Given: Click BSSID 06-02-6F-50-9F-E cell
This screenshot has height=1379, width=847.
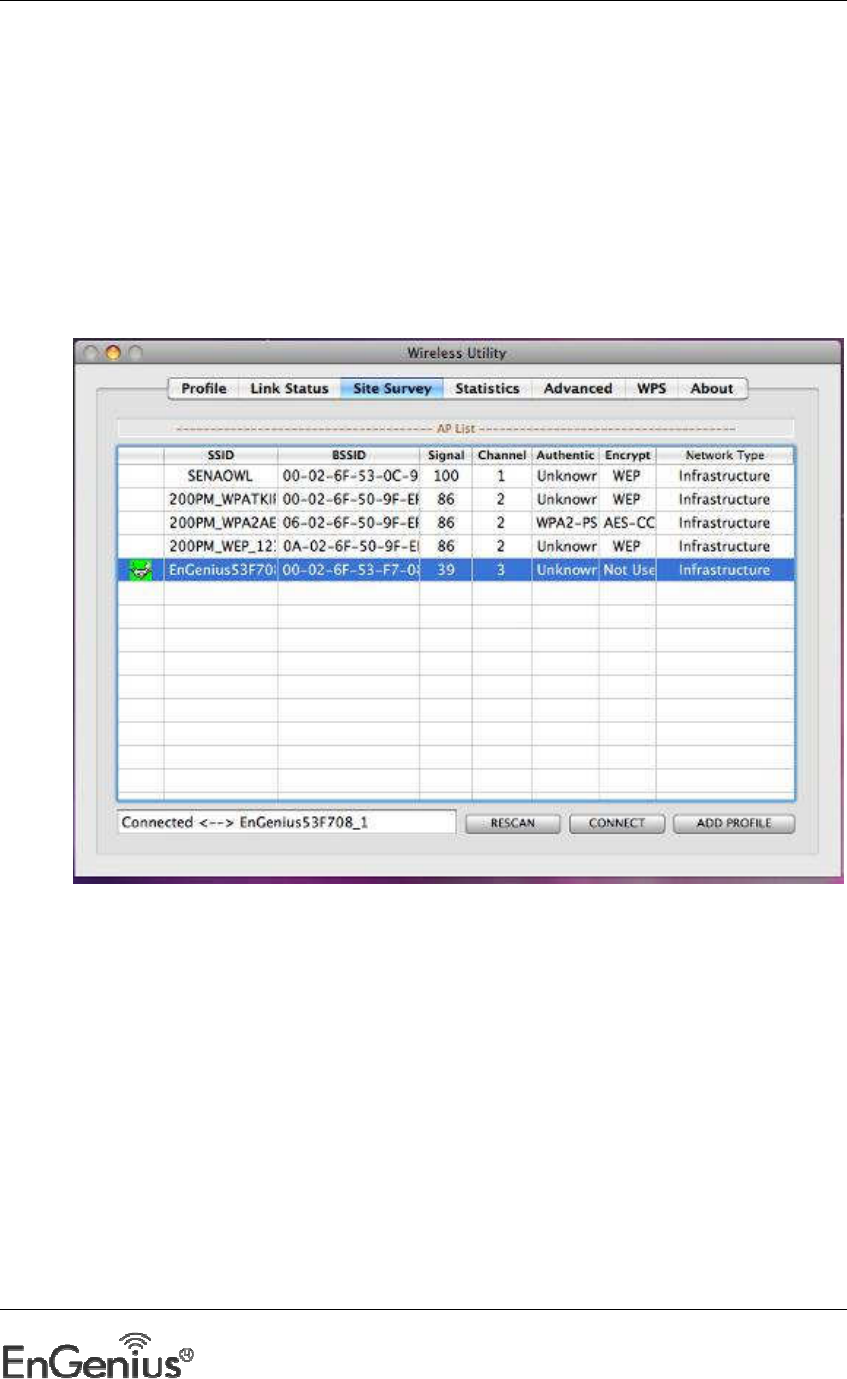Looking at the screenshot, I should coord(349,523).
